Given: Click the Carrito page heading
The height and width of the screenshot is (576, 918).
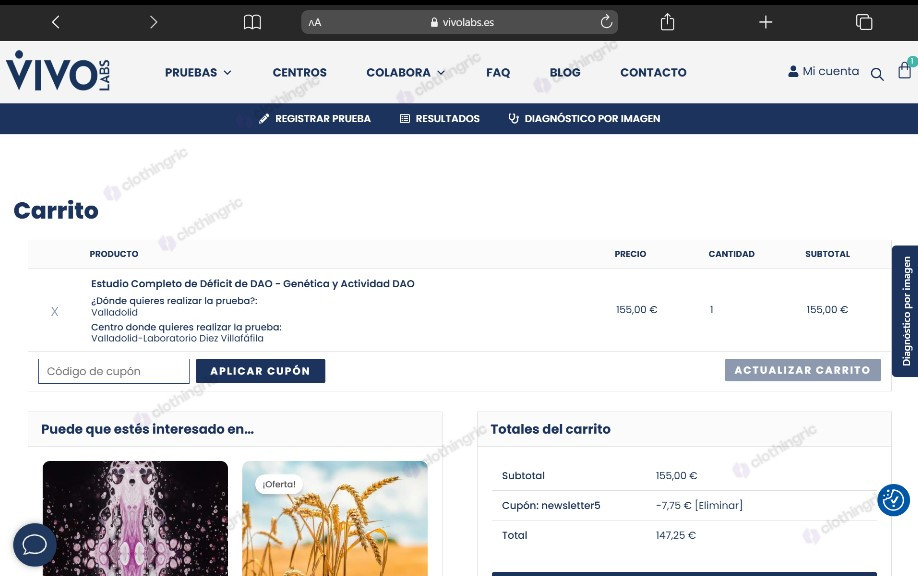Looking at the screenshot, I should coord(56,211).
